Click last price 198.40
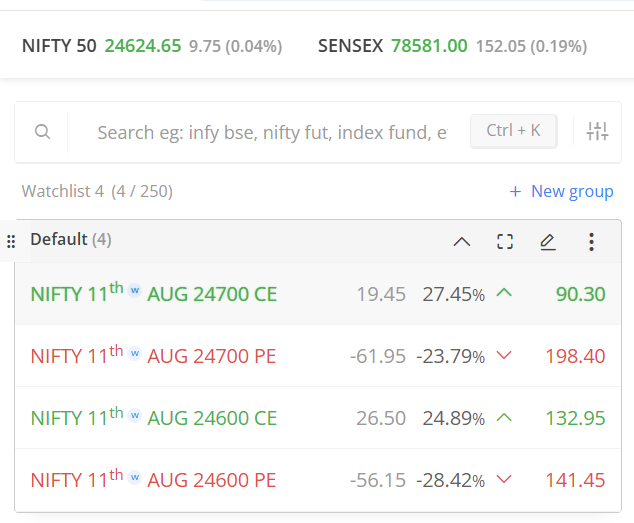The height and width of the screenshot is (523, 634). 575,356
